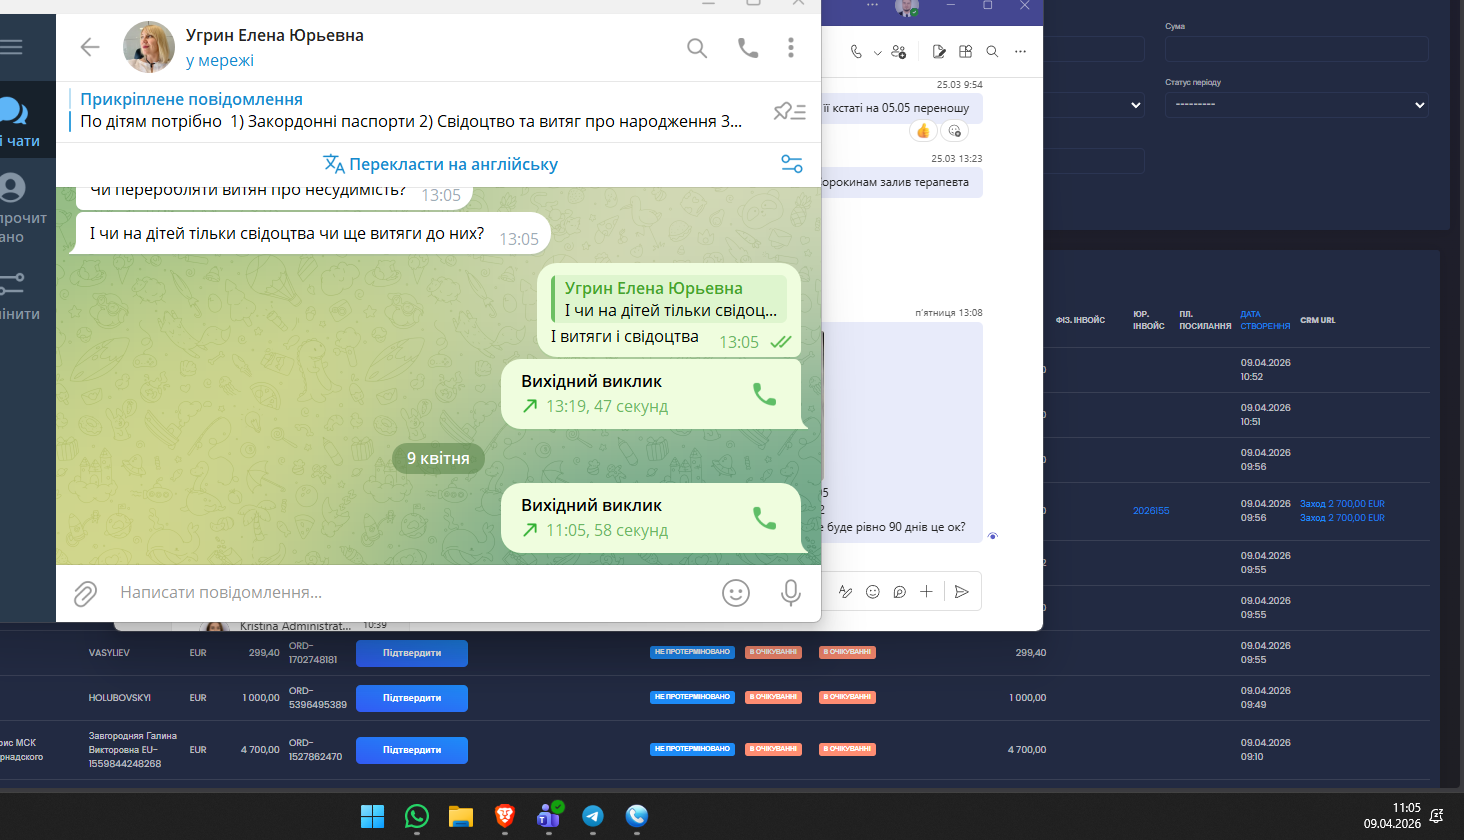Image resolution: width=1464 pixels, height=840 pixels.
Task: Go back from the Telegram chat
Action: [90, 47]
